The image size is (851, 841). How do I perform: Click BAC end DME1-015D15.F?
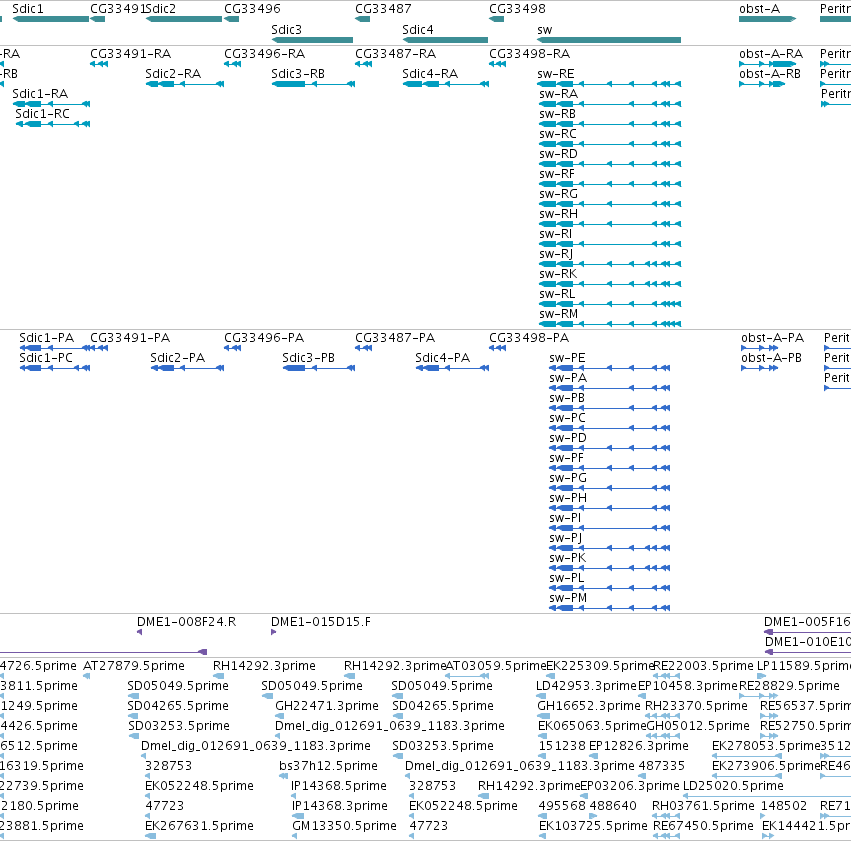click(274, 632)
